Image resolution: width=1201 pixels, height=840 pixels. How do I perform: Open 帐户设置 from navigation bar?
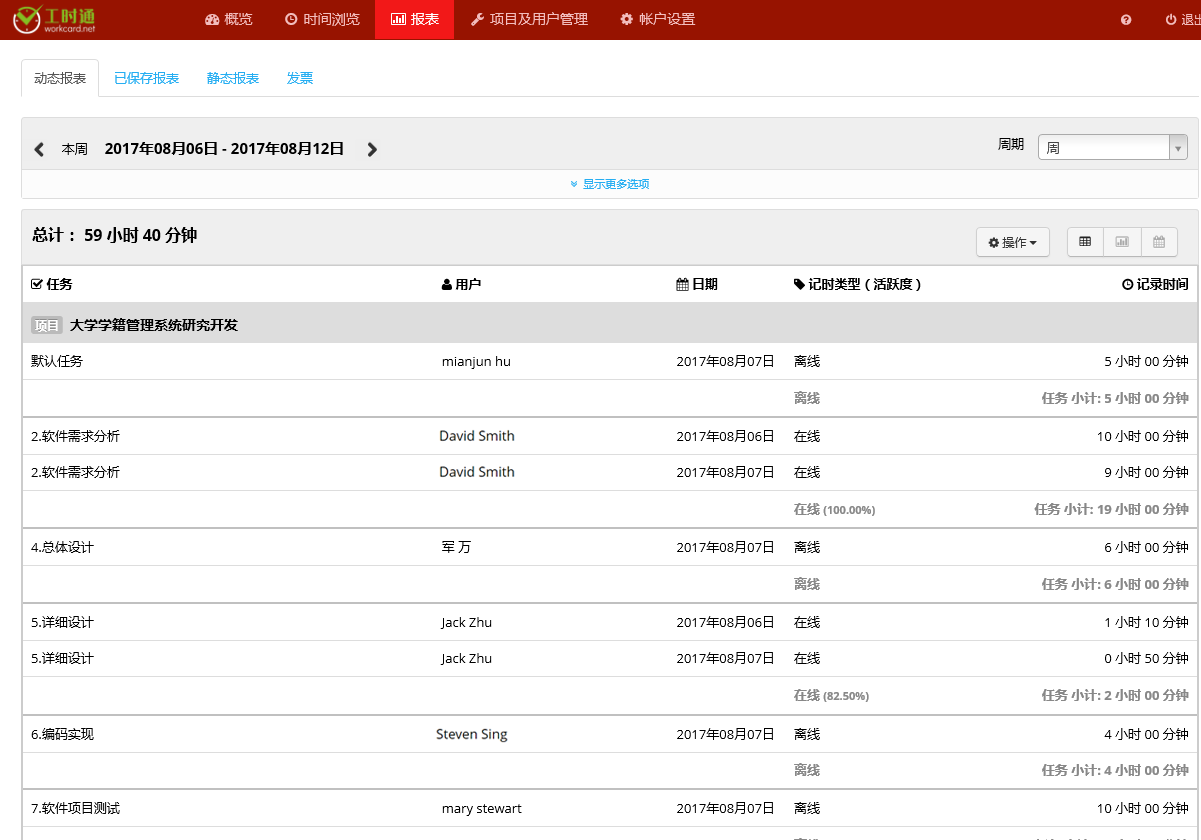click(657, 20)
